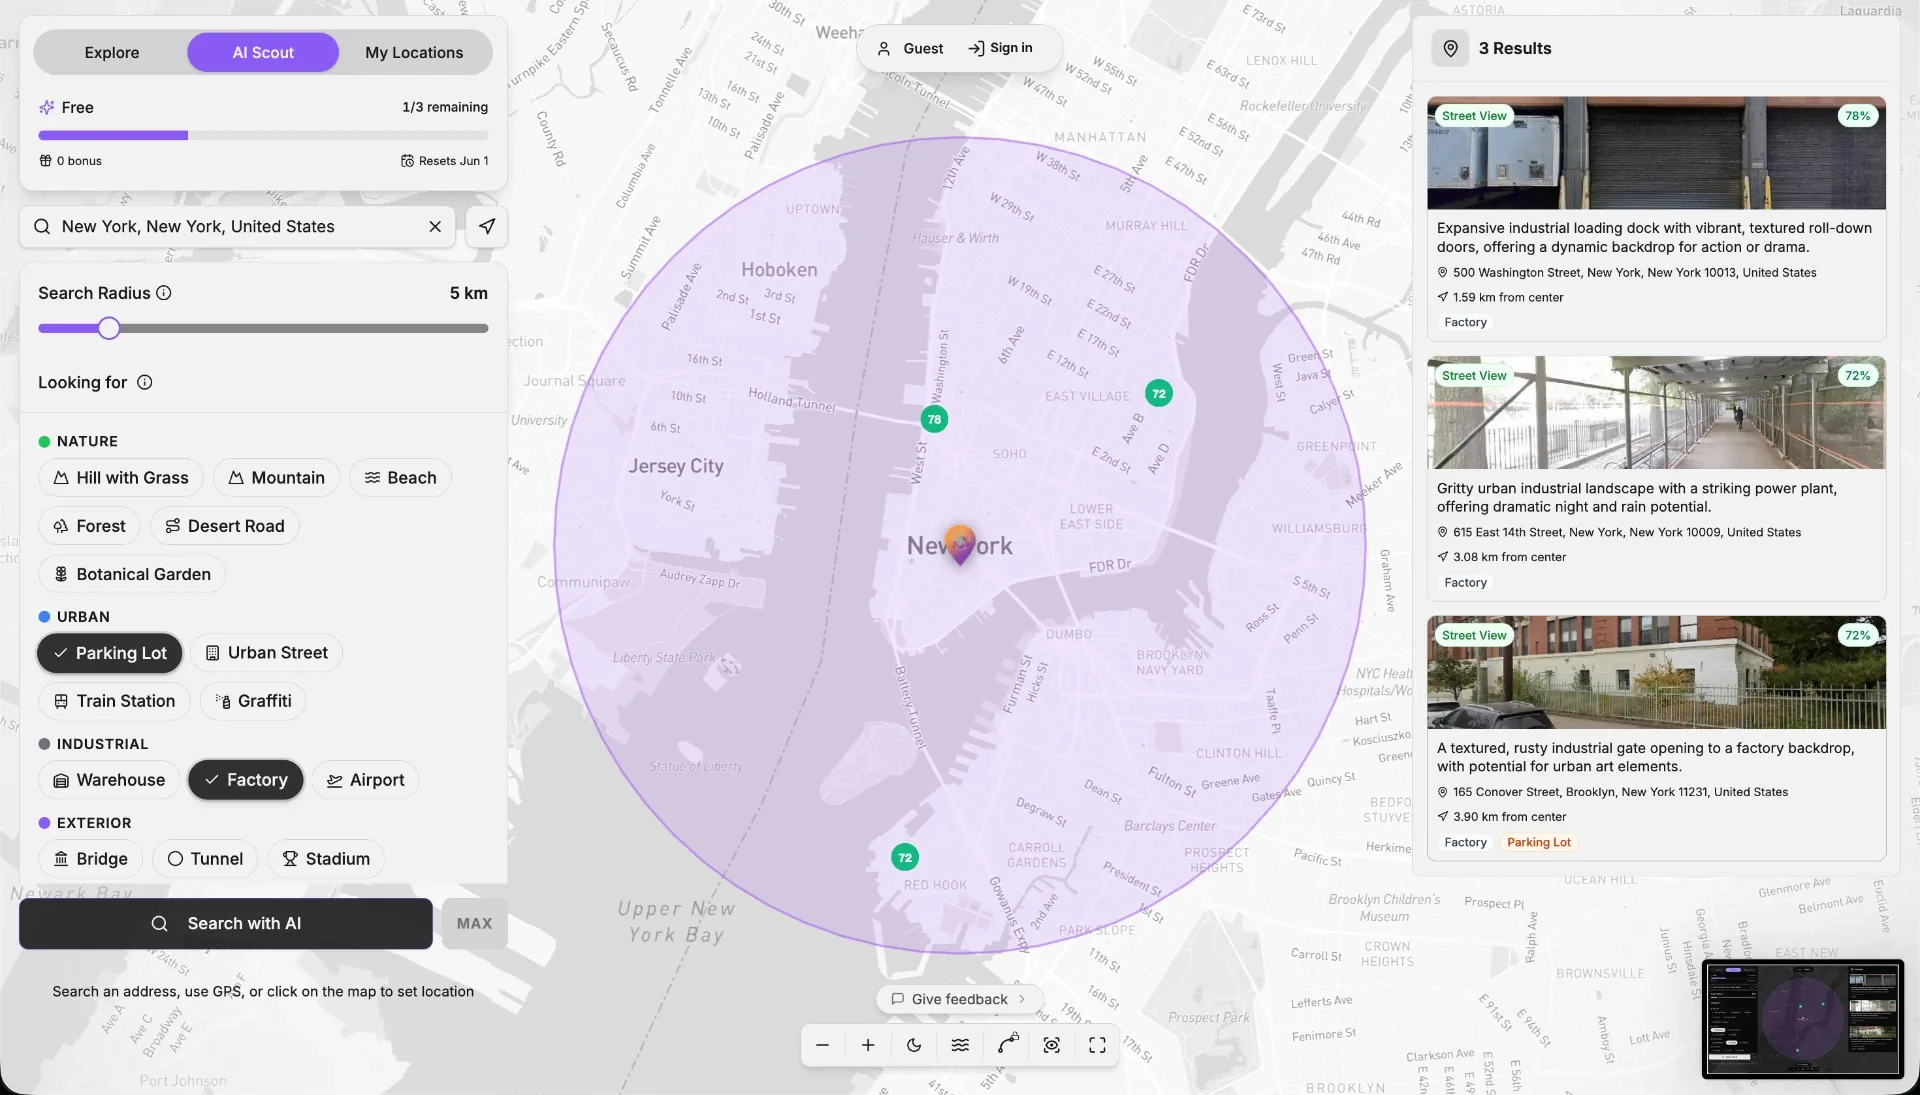1920x1095 pixels.
Task: Click the location search input field
Action: pos(237,227)
